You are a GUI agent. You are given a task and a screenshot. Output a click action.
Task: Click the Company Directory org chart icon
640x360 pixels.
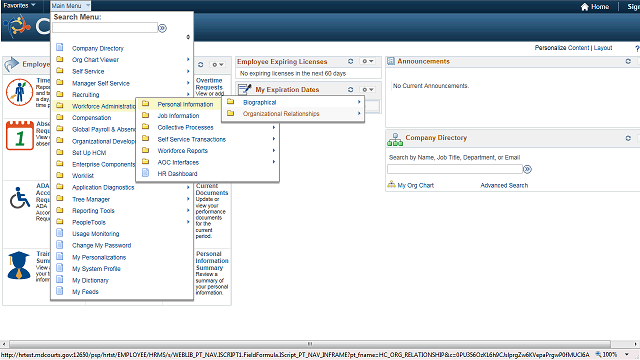coord(395,139)
